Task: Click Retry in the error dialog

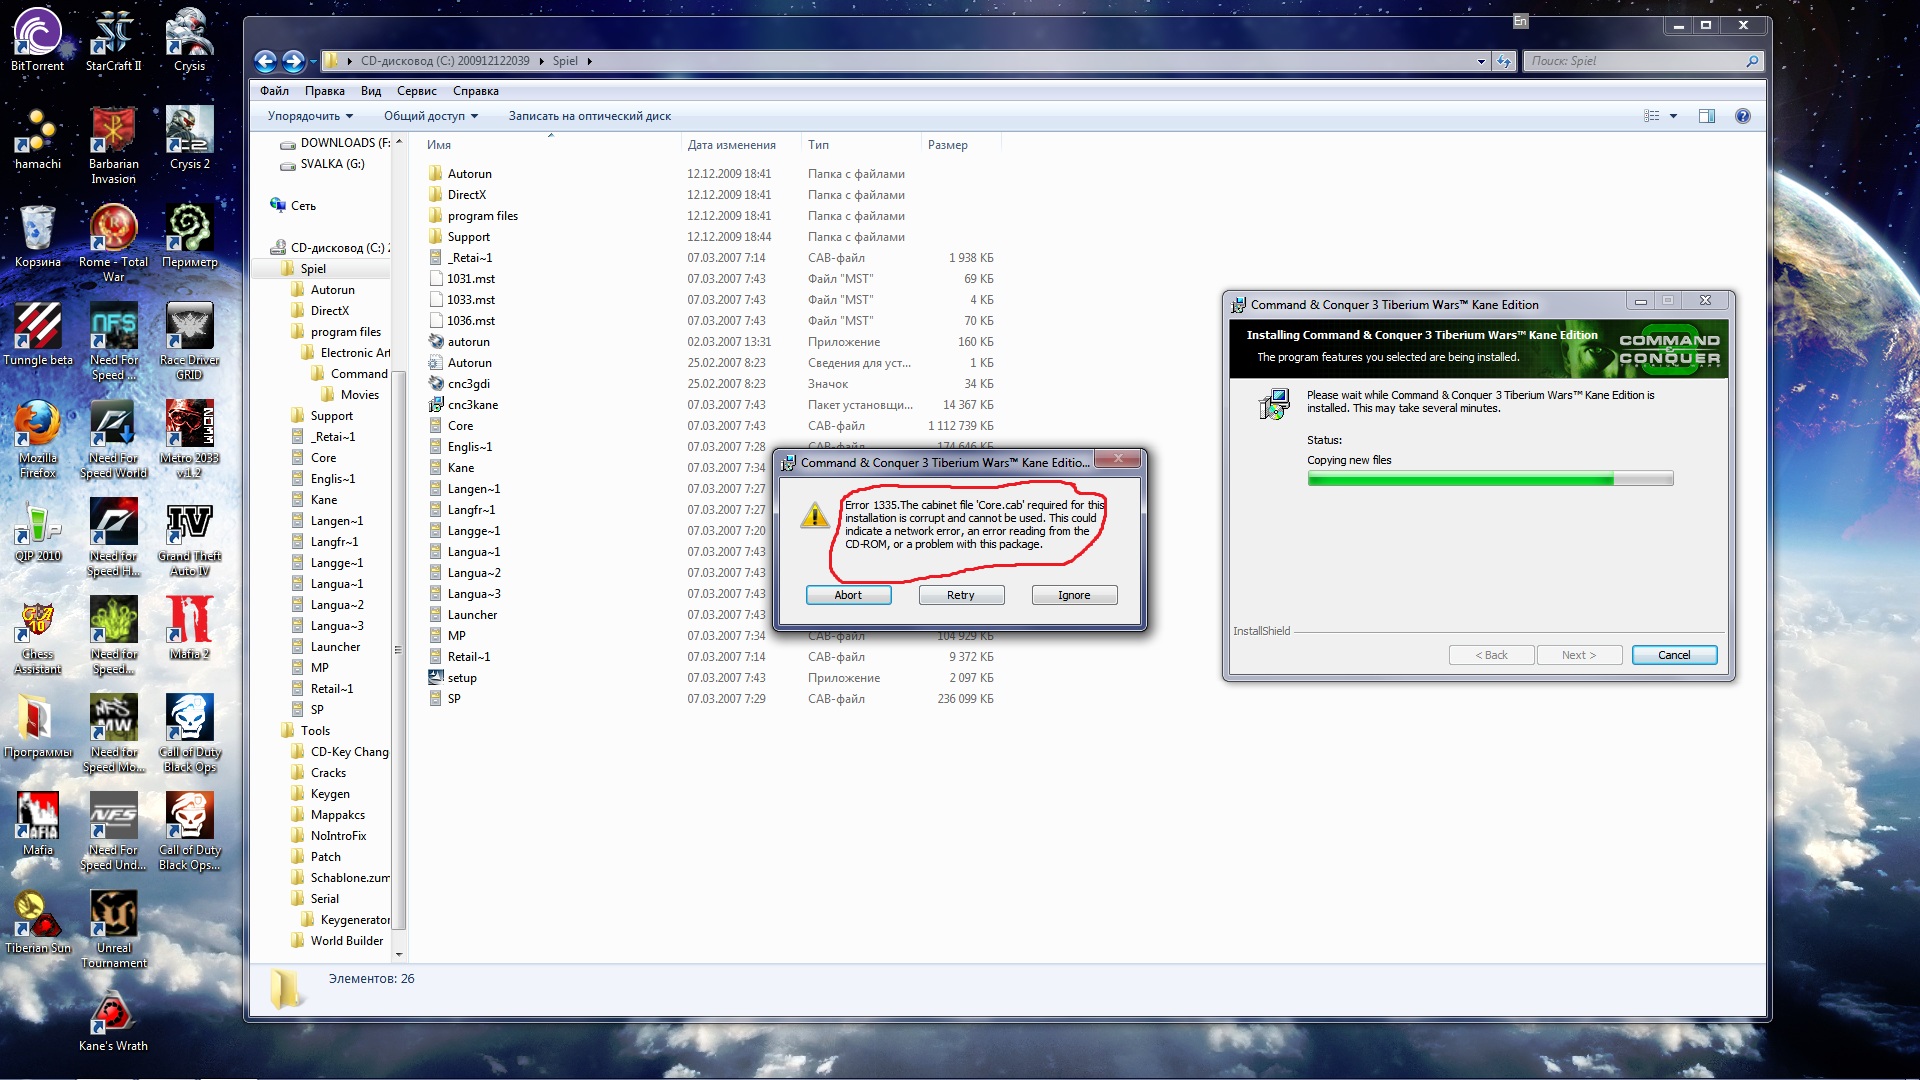Action: point(961,595)
